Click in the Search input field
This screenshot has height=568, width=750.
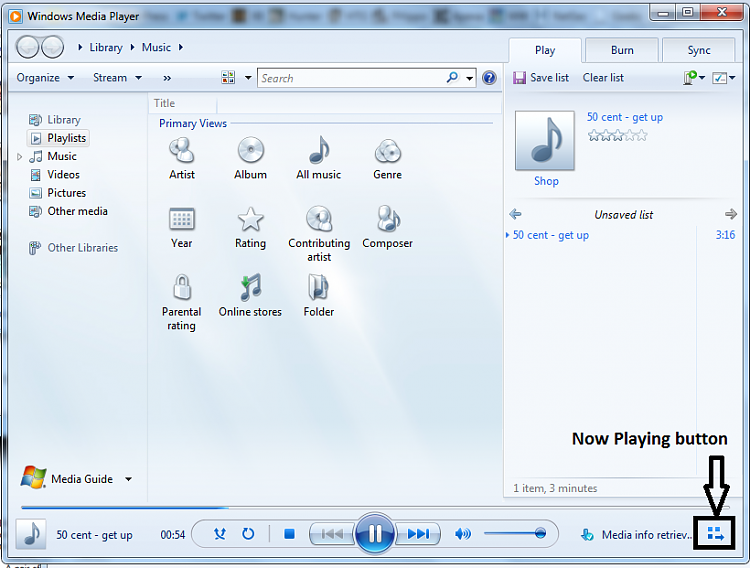352,78
